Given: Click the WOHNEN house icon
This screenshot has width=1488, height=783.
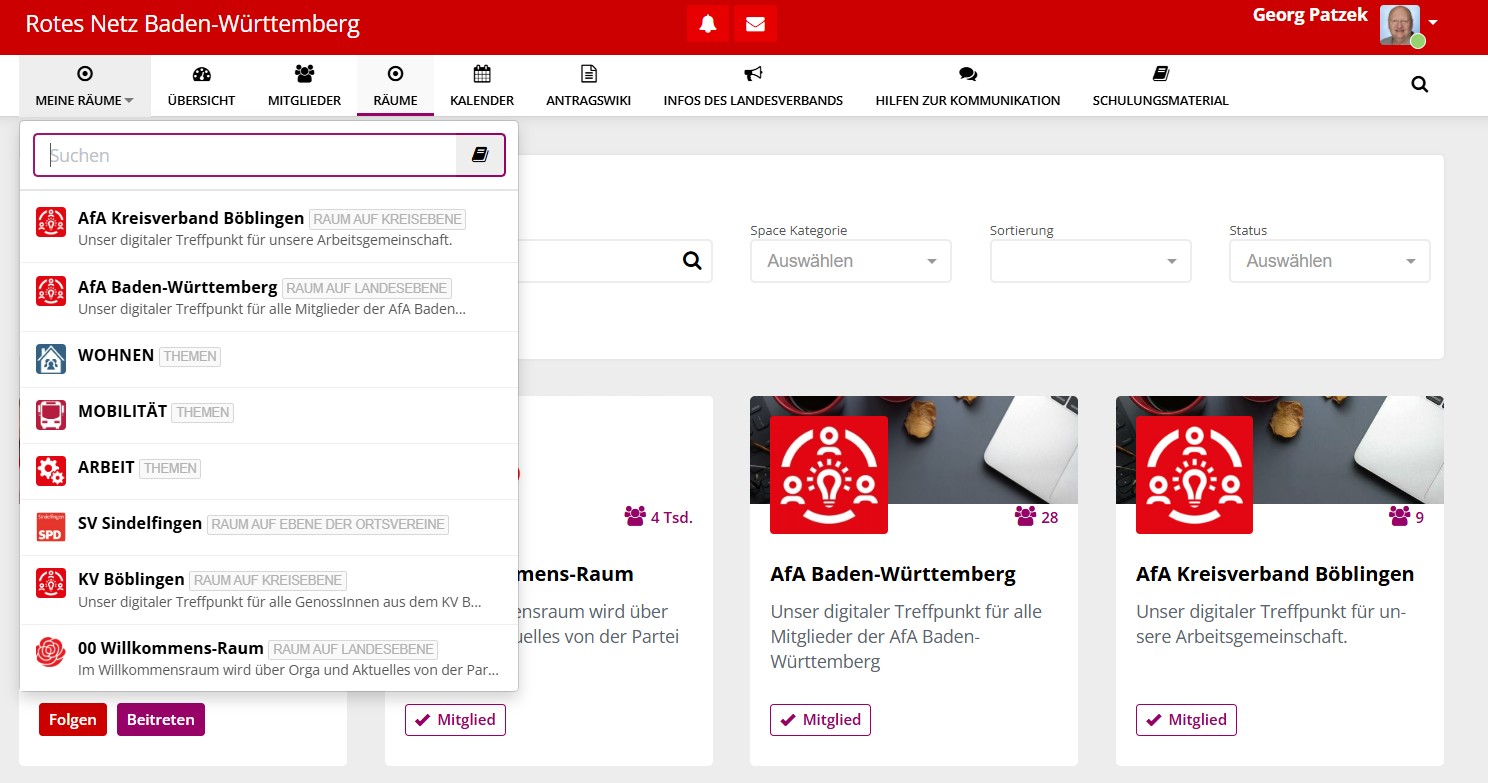Looking at the screenshot, I should pos(51,359).
